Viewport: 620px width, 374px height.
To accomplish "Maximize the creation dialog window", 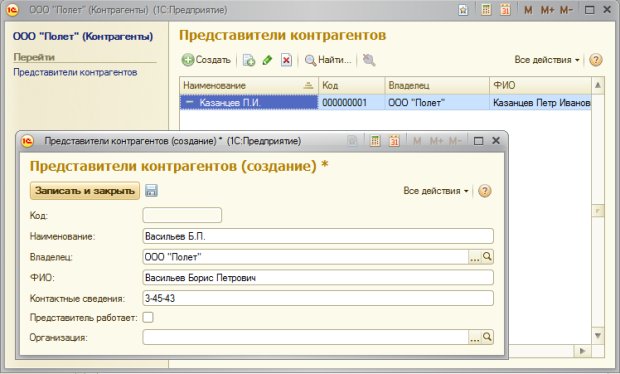I will tap(478, 141).
